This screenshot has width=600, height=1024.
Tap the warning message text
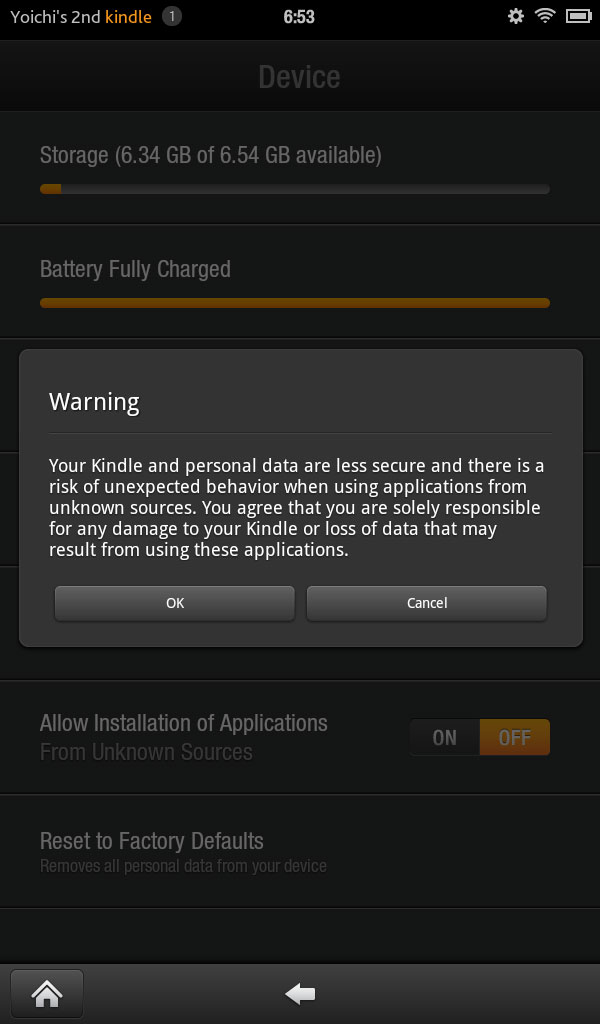click(296, 507)
